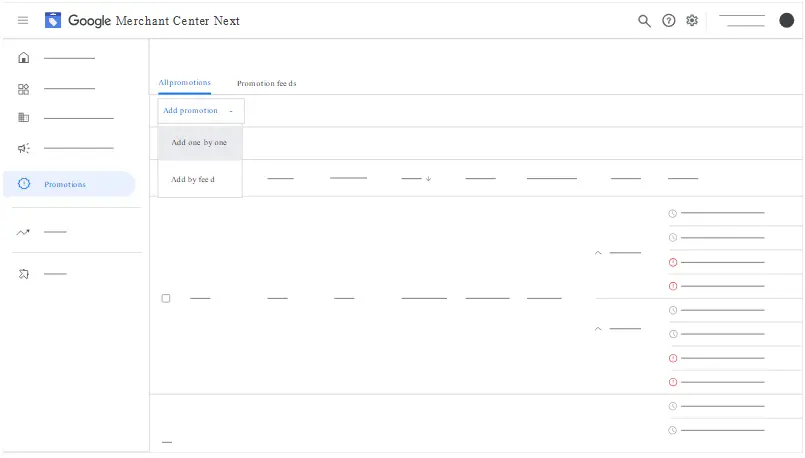Open the help question mark icon
The width and height of the screenshot is (805, 458).
coord(668,20)
